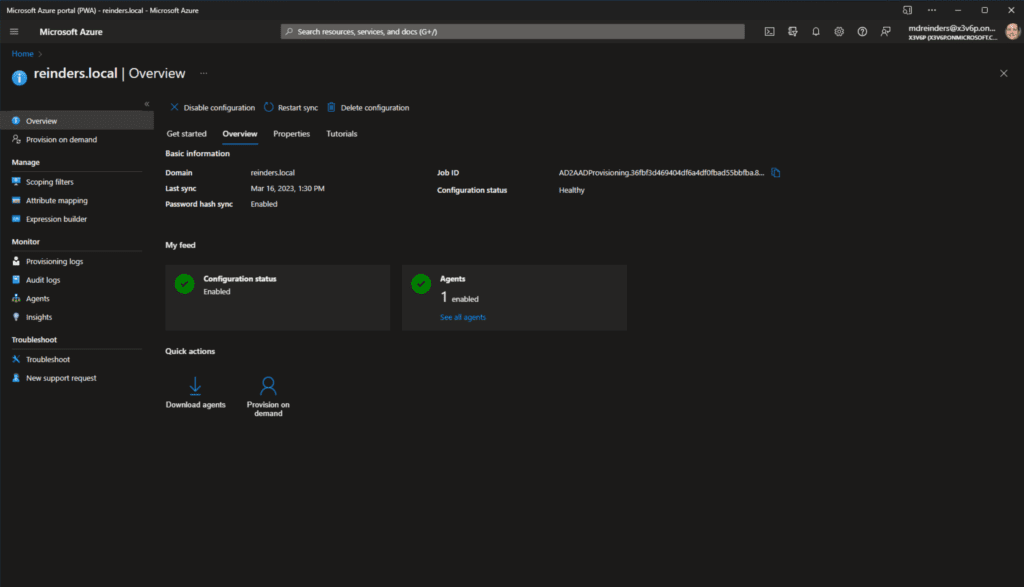Screen dimensions: 1024x587
Task: Click Delete configuration
Action: click(x=368, y=108)
